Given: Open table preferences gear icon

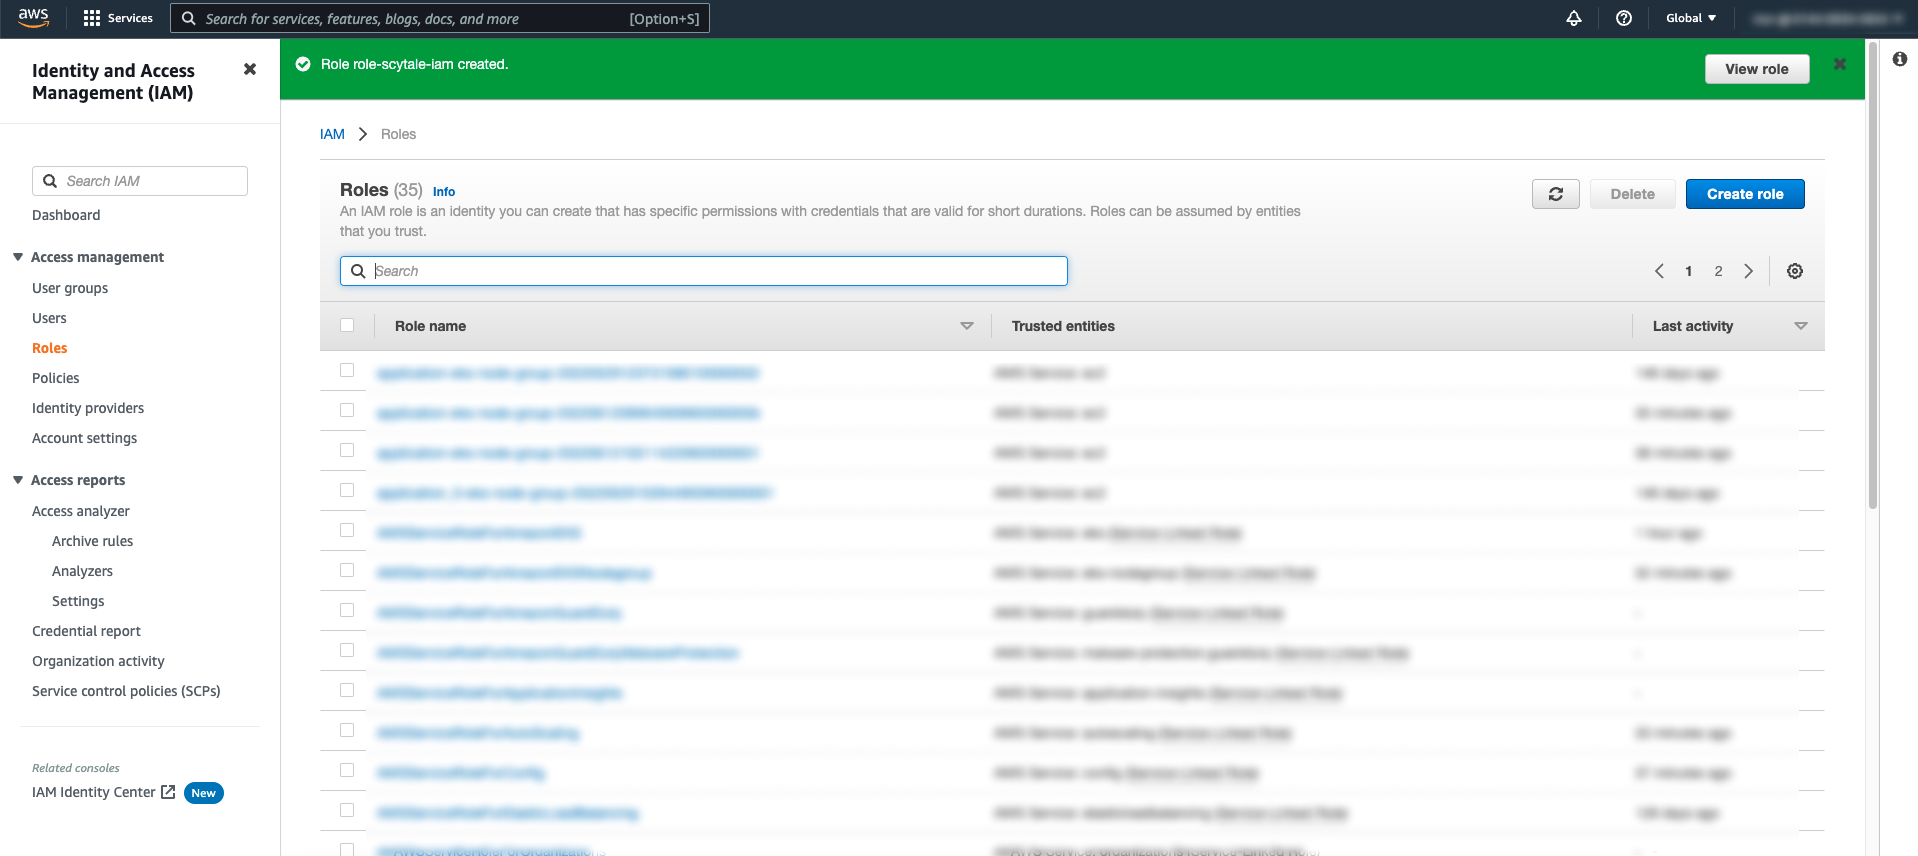Looking at the screenshot, I should click(x=1795, y=271).
